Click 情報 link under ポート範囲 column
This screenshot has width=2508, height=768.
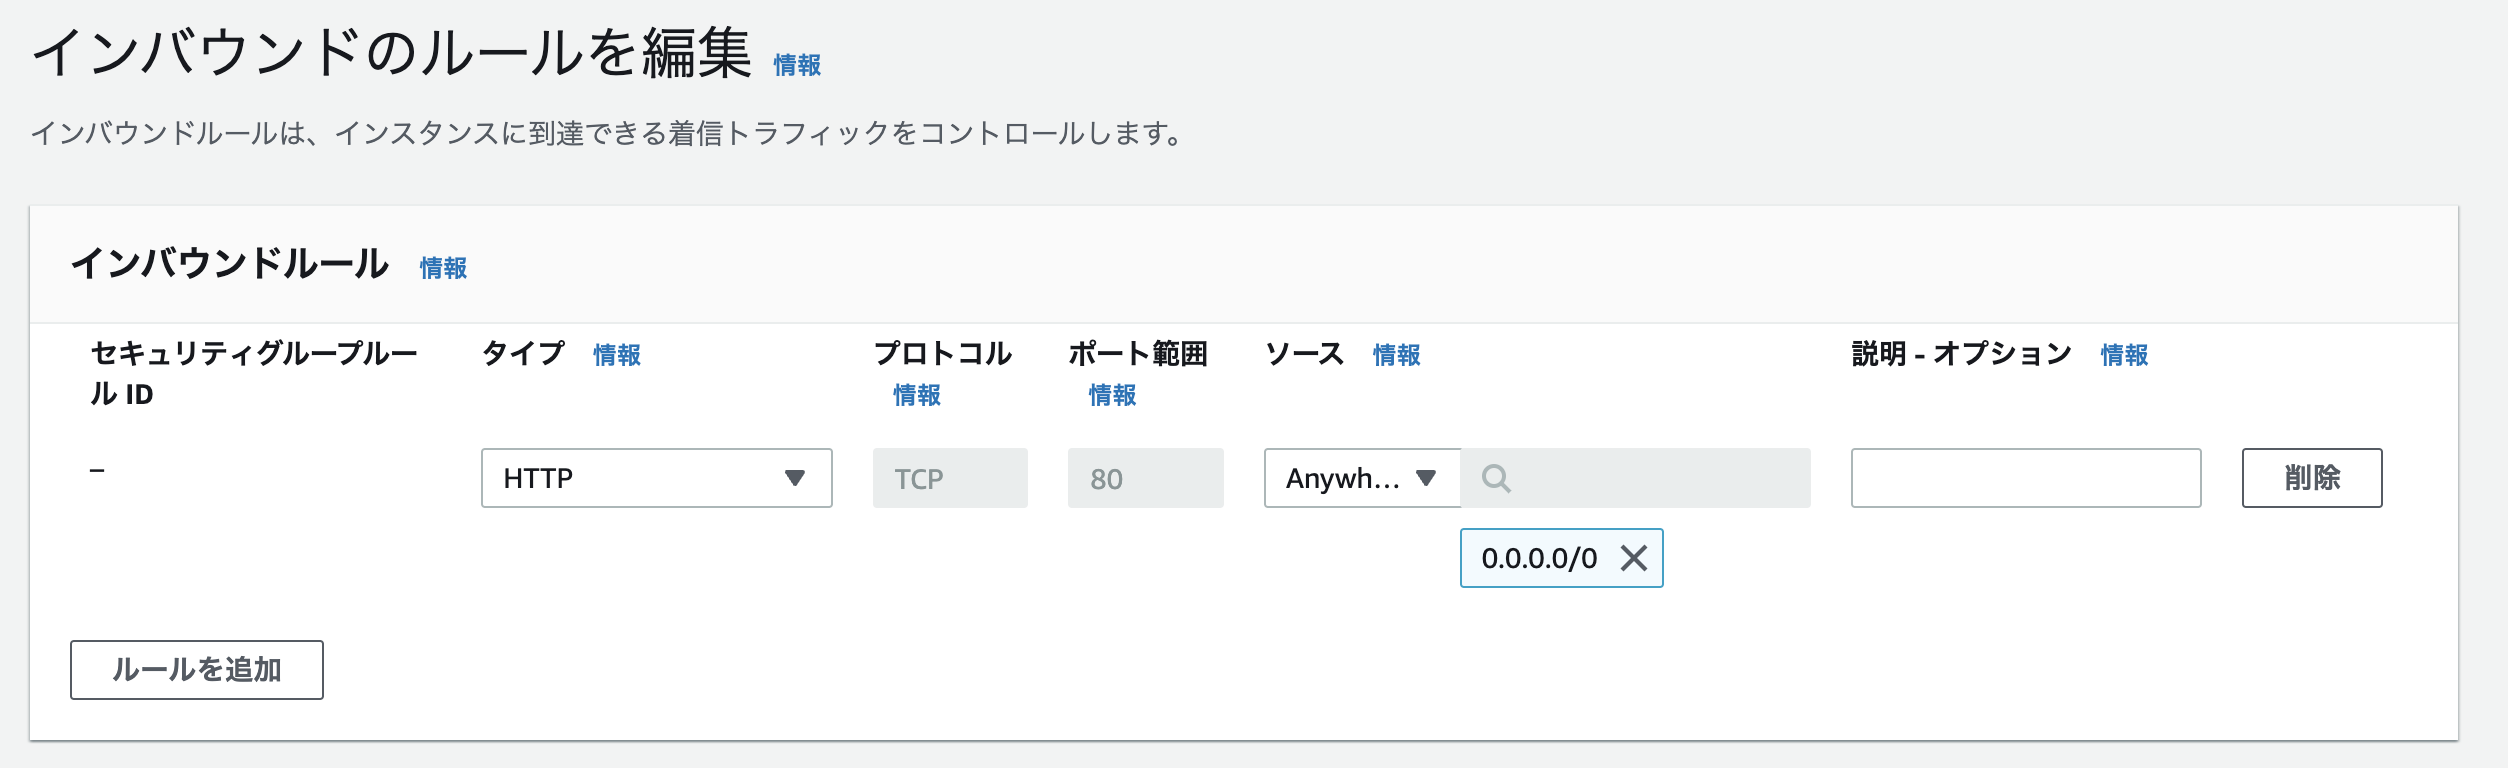1112,395
